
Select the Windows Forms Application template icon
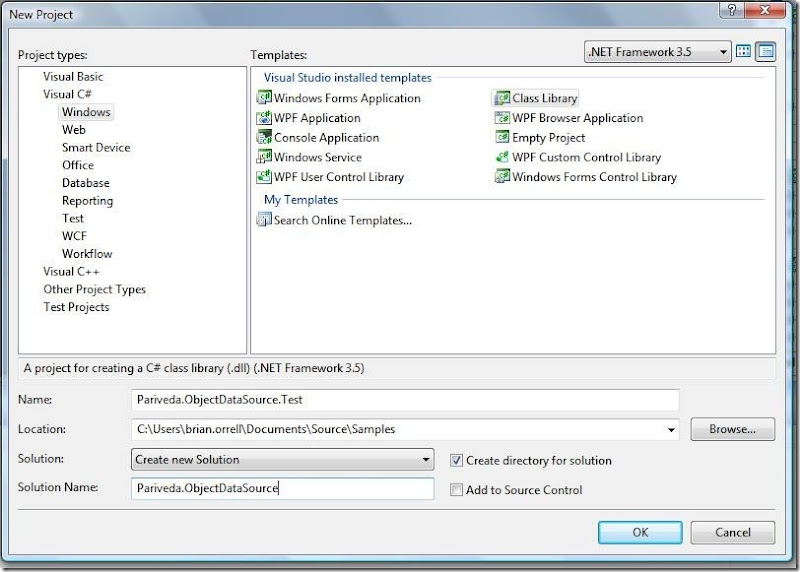click(x=264, y=97)
